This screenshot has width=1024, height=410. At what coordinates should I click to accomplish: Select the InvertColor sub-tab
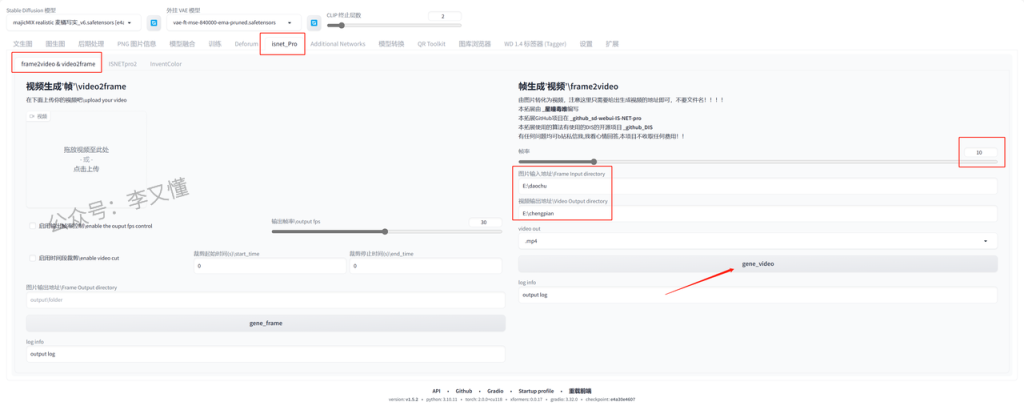click(165, 64)
